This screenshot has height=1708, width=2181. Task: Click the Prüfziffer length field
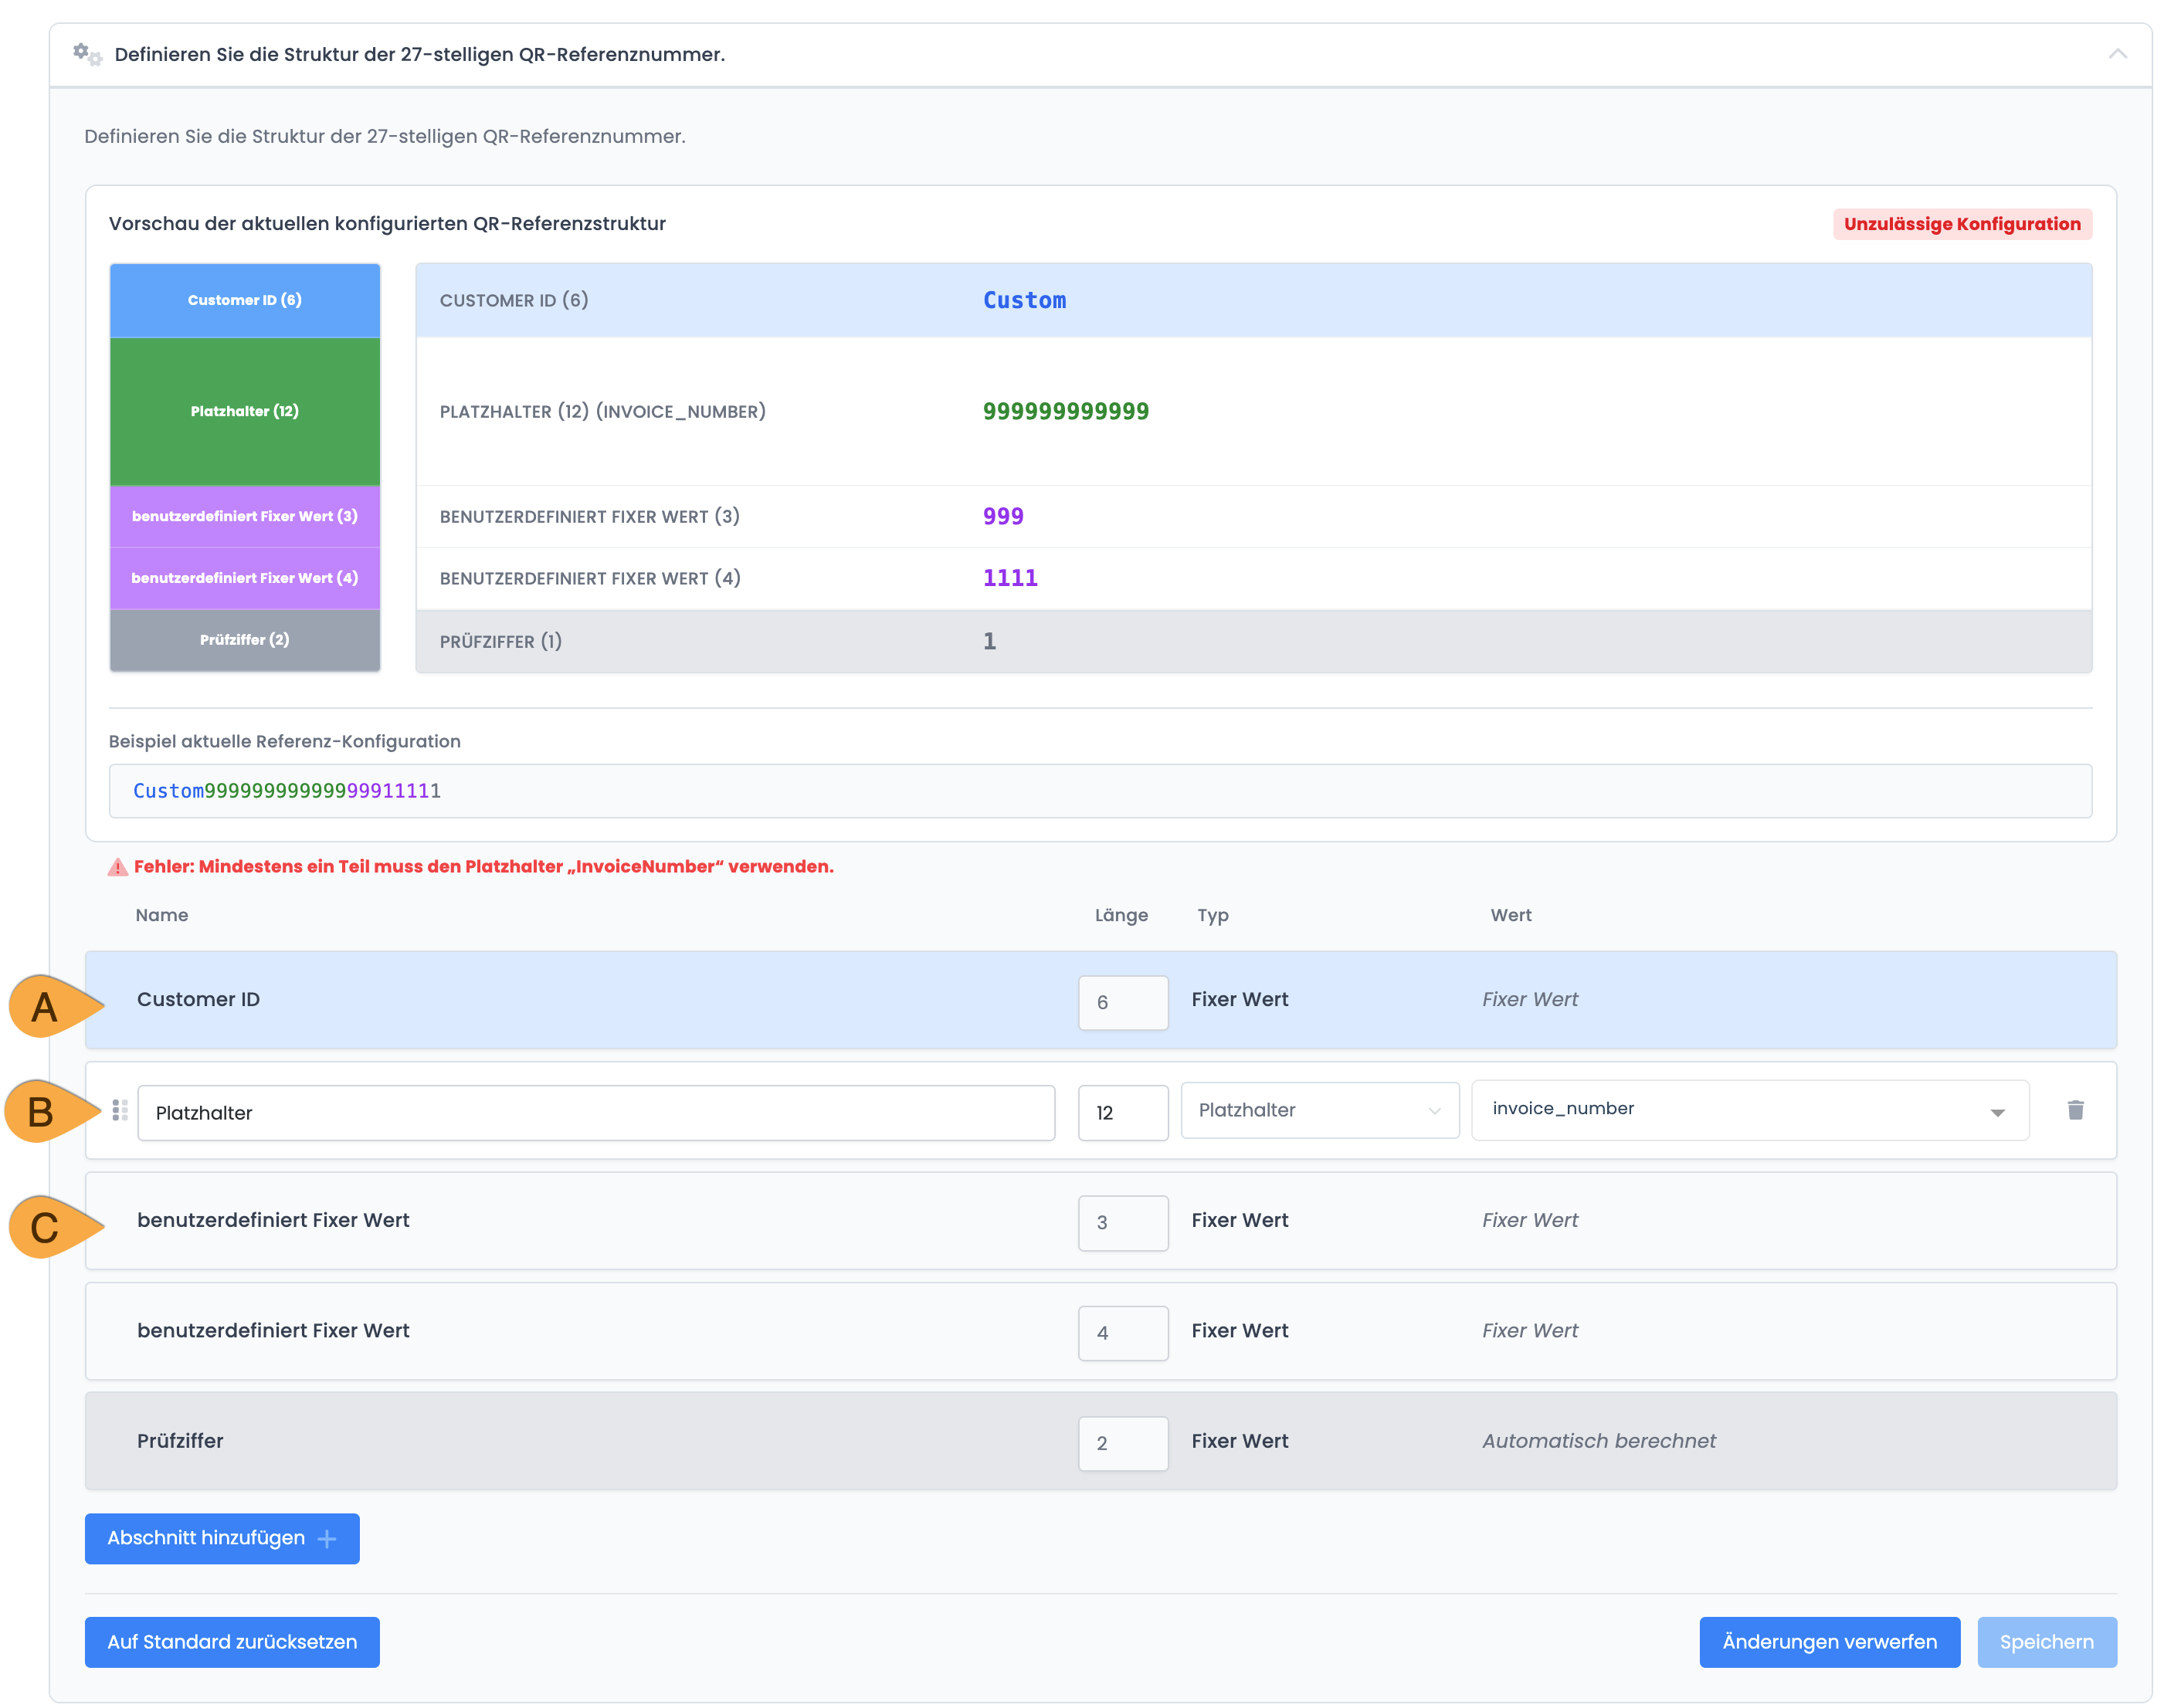pos(1122,1443)
